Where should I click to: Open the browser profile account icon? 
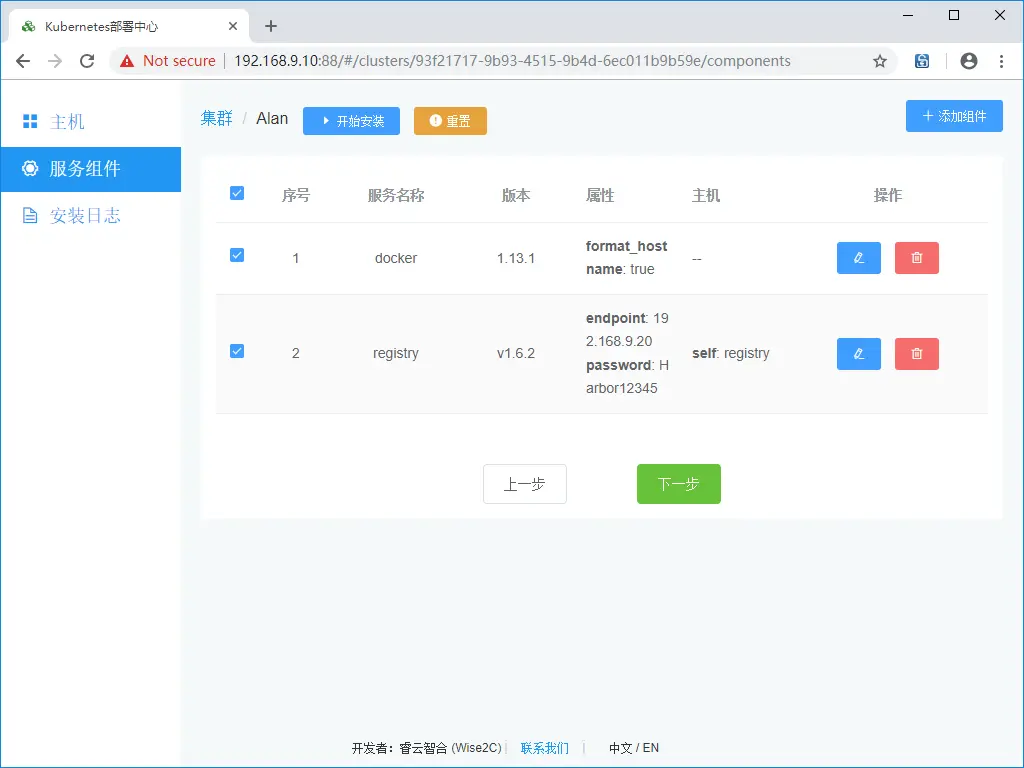[x=968, y=61]
